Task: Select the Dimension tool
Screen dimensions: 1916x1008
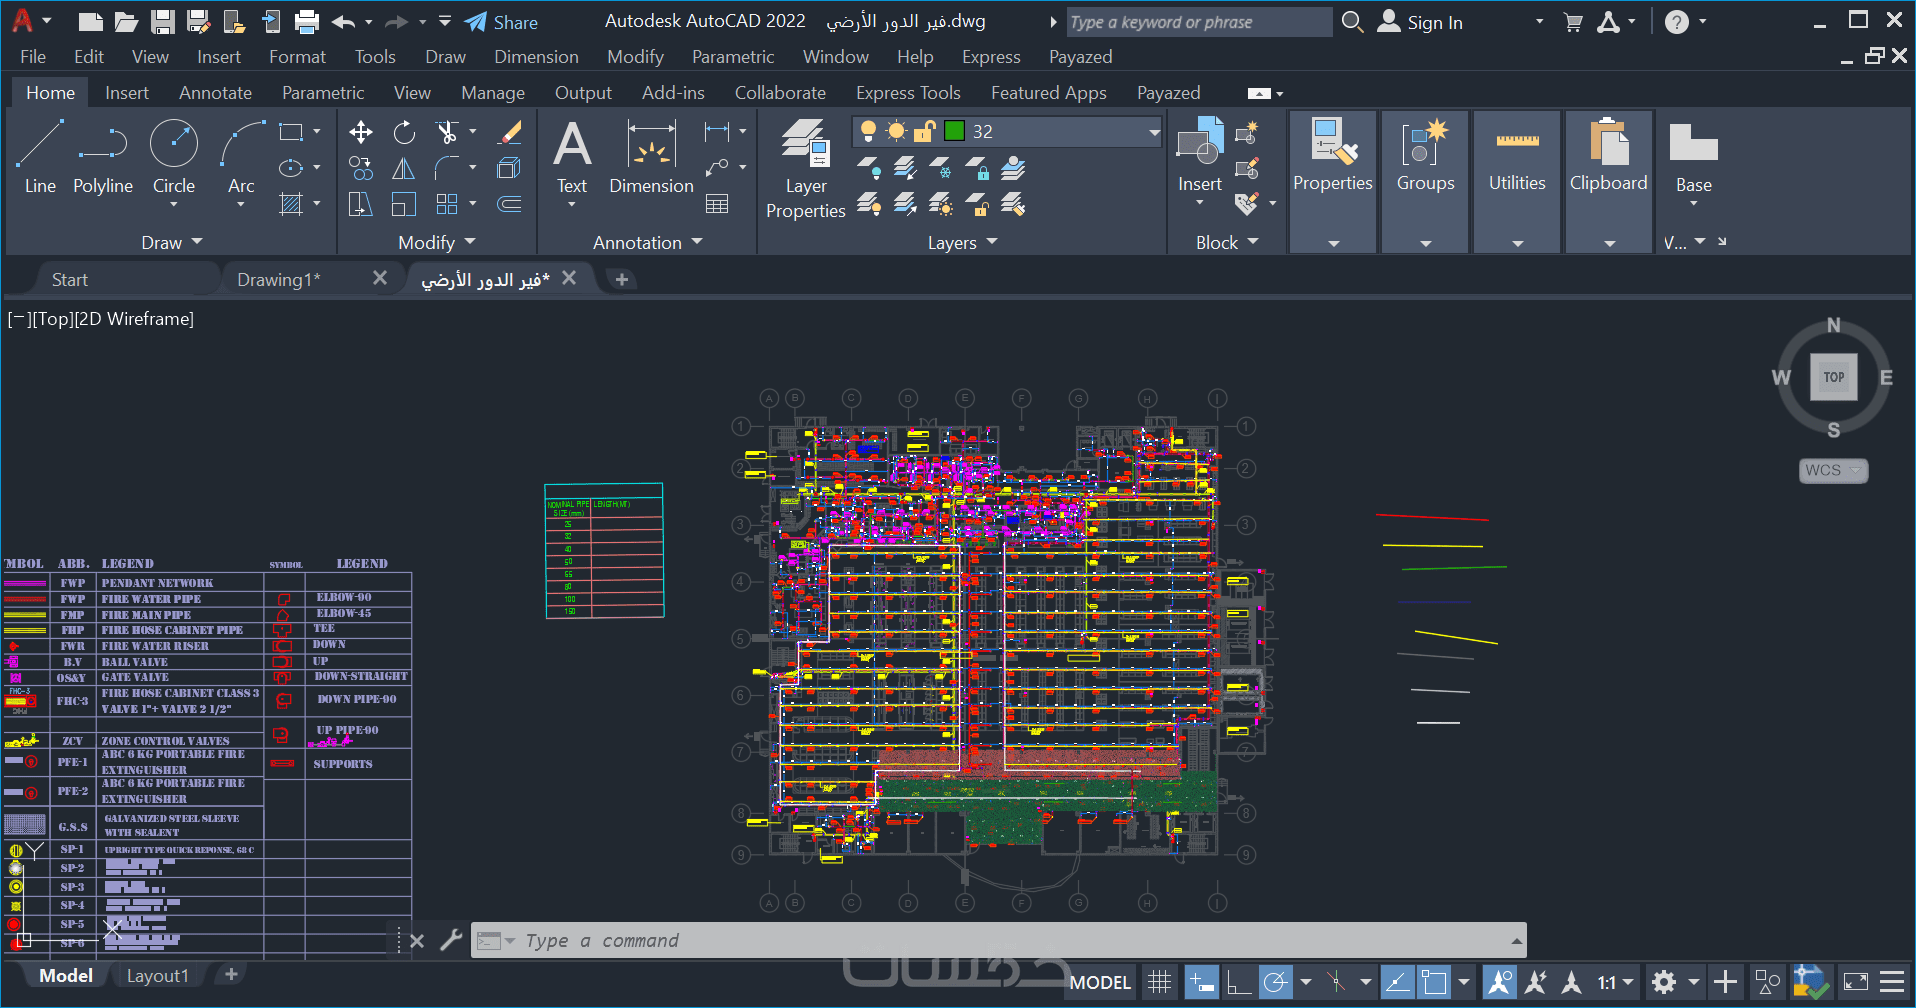Action: tap(651, 158)
